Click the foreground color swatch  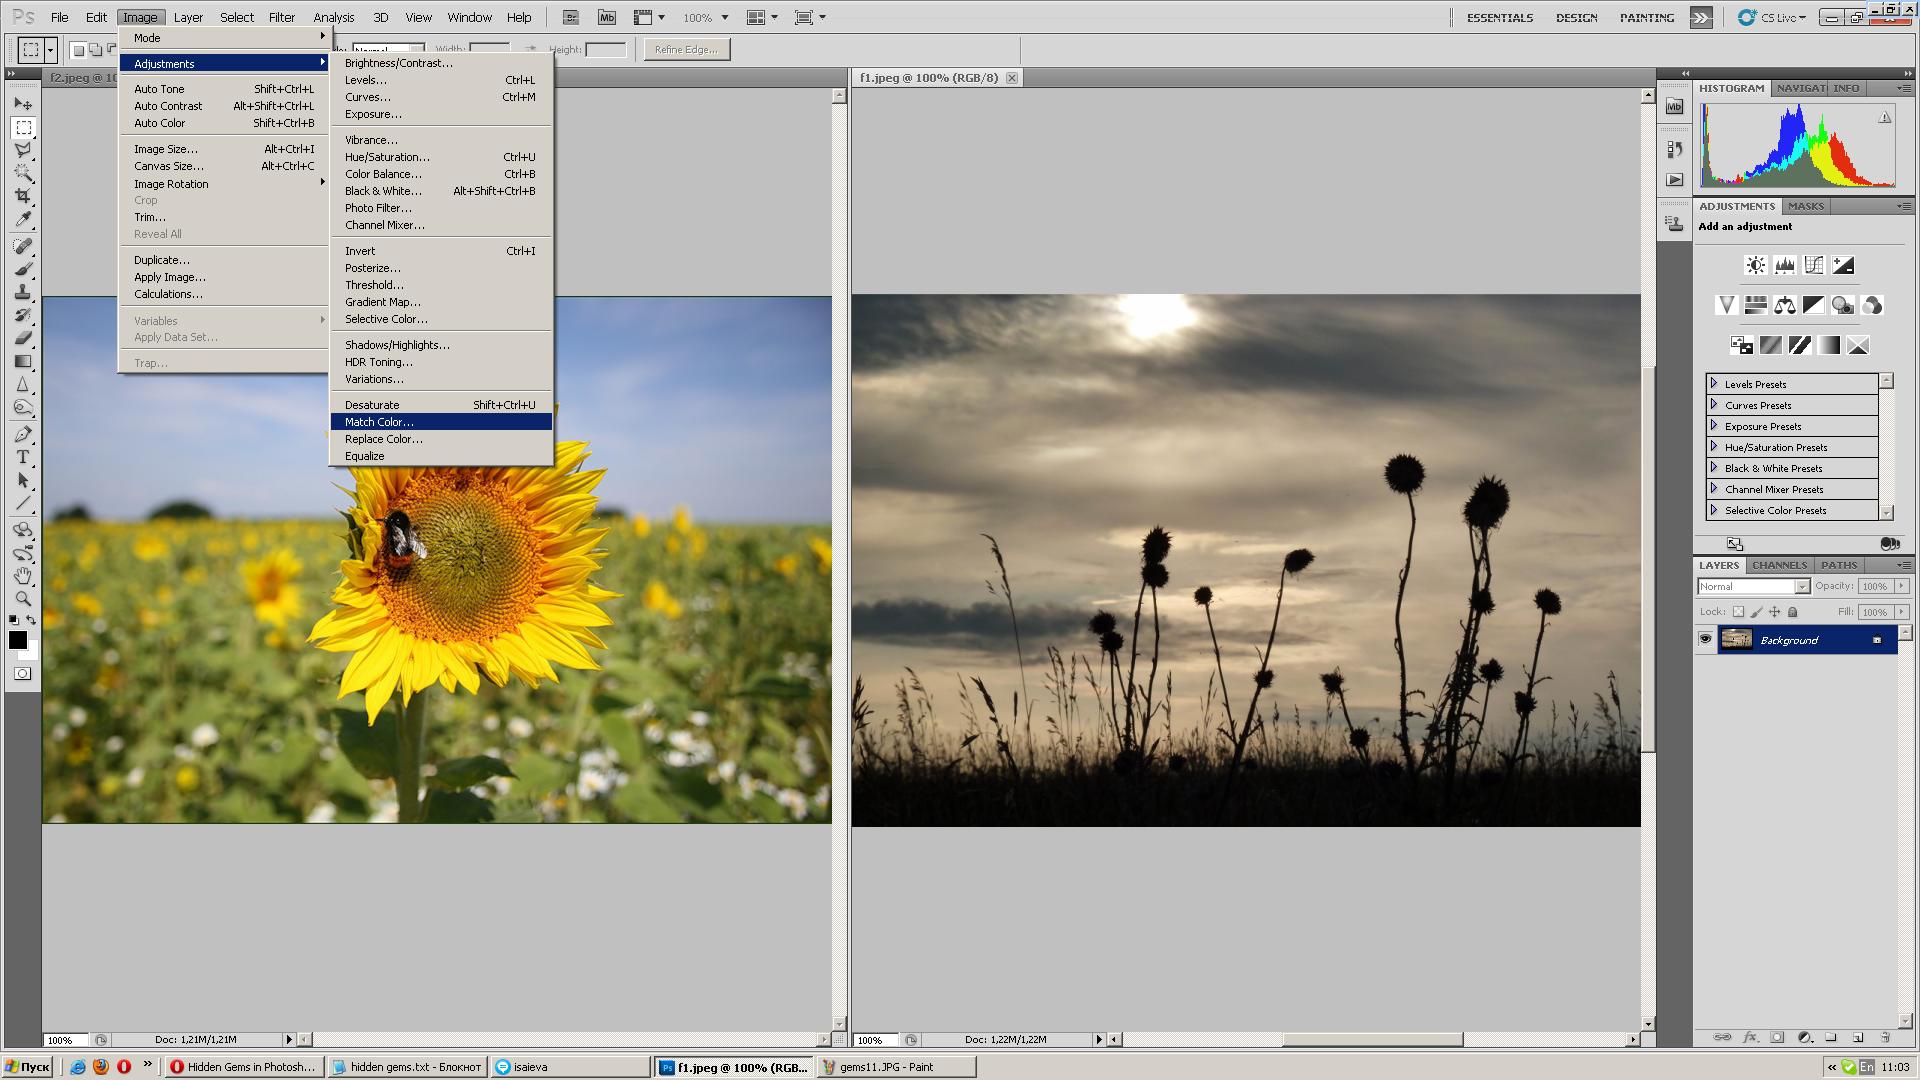click(x=17, y=640)
